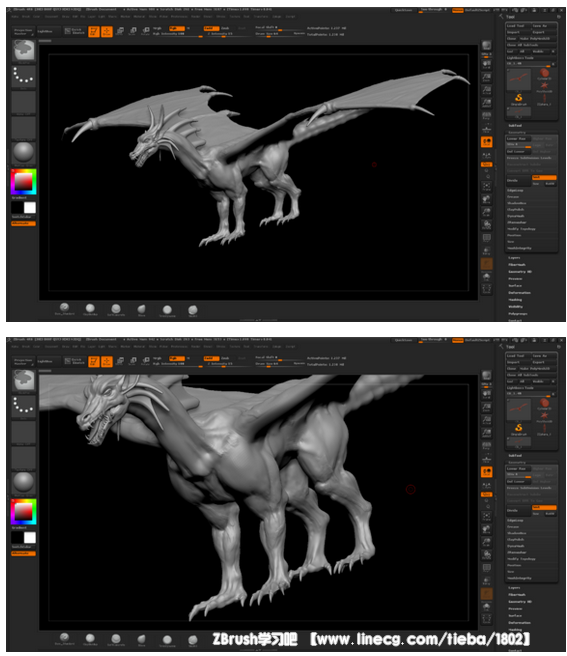Open Quick Sketch in top screenshot
Screen dimensions: 567x656
click(x=74, y=31)
